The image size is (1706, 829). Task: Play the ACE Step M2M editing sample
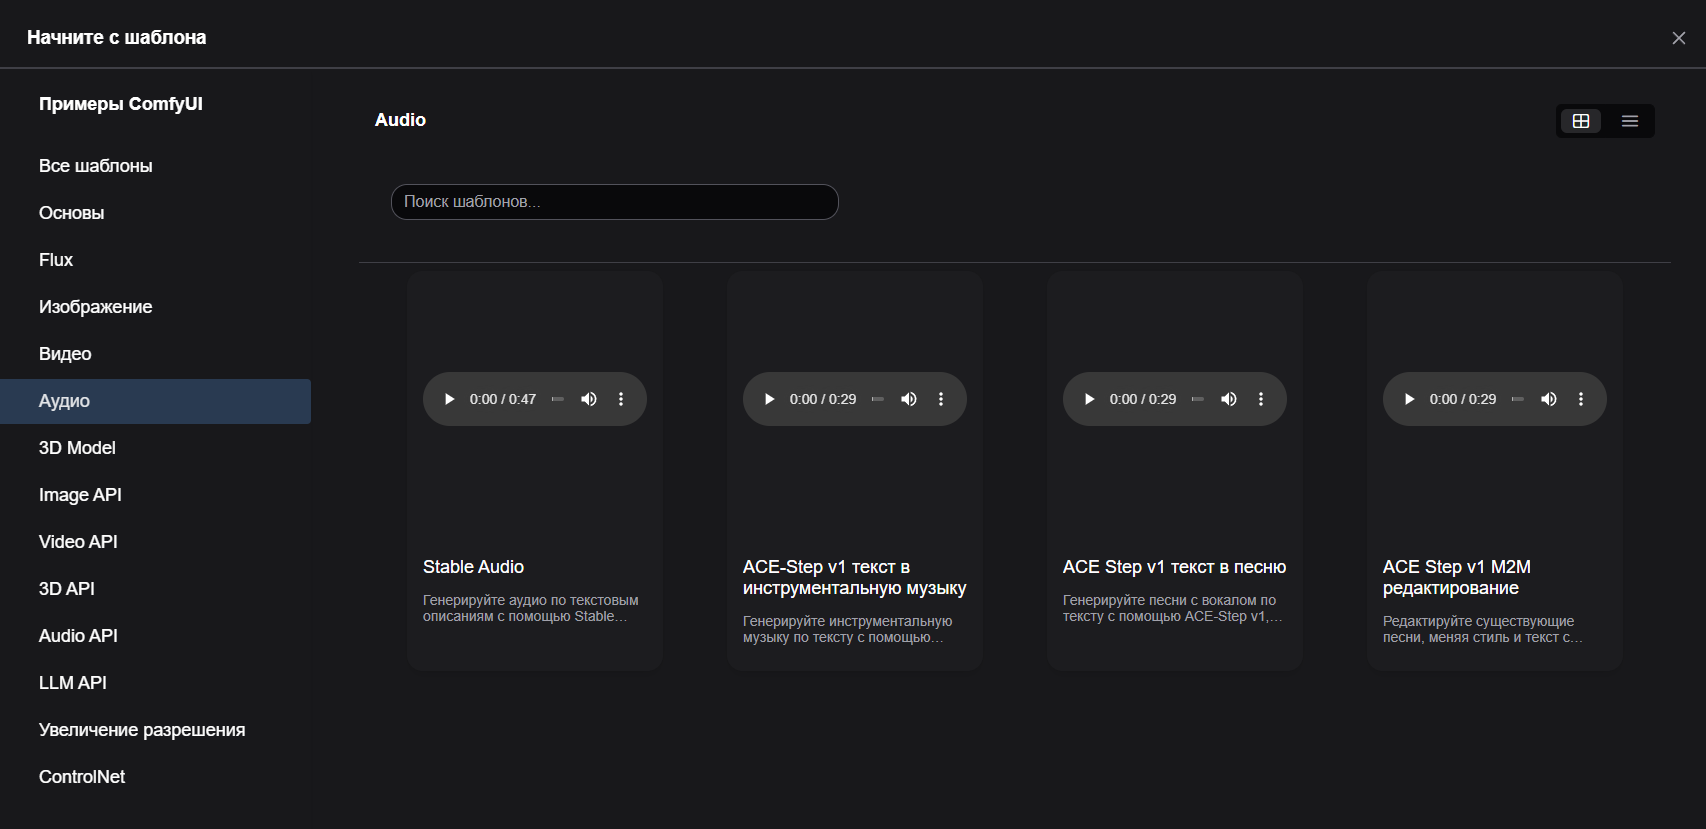(1409, 399)
